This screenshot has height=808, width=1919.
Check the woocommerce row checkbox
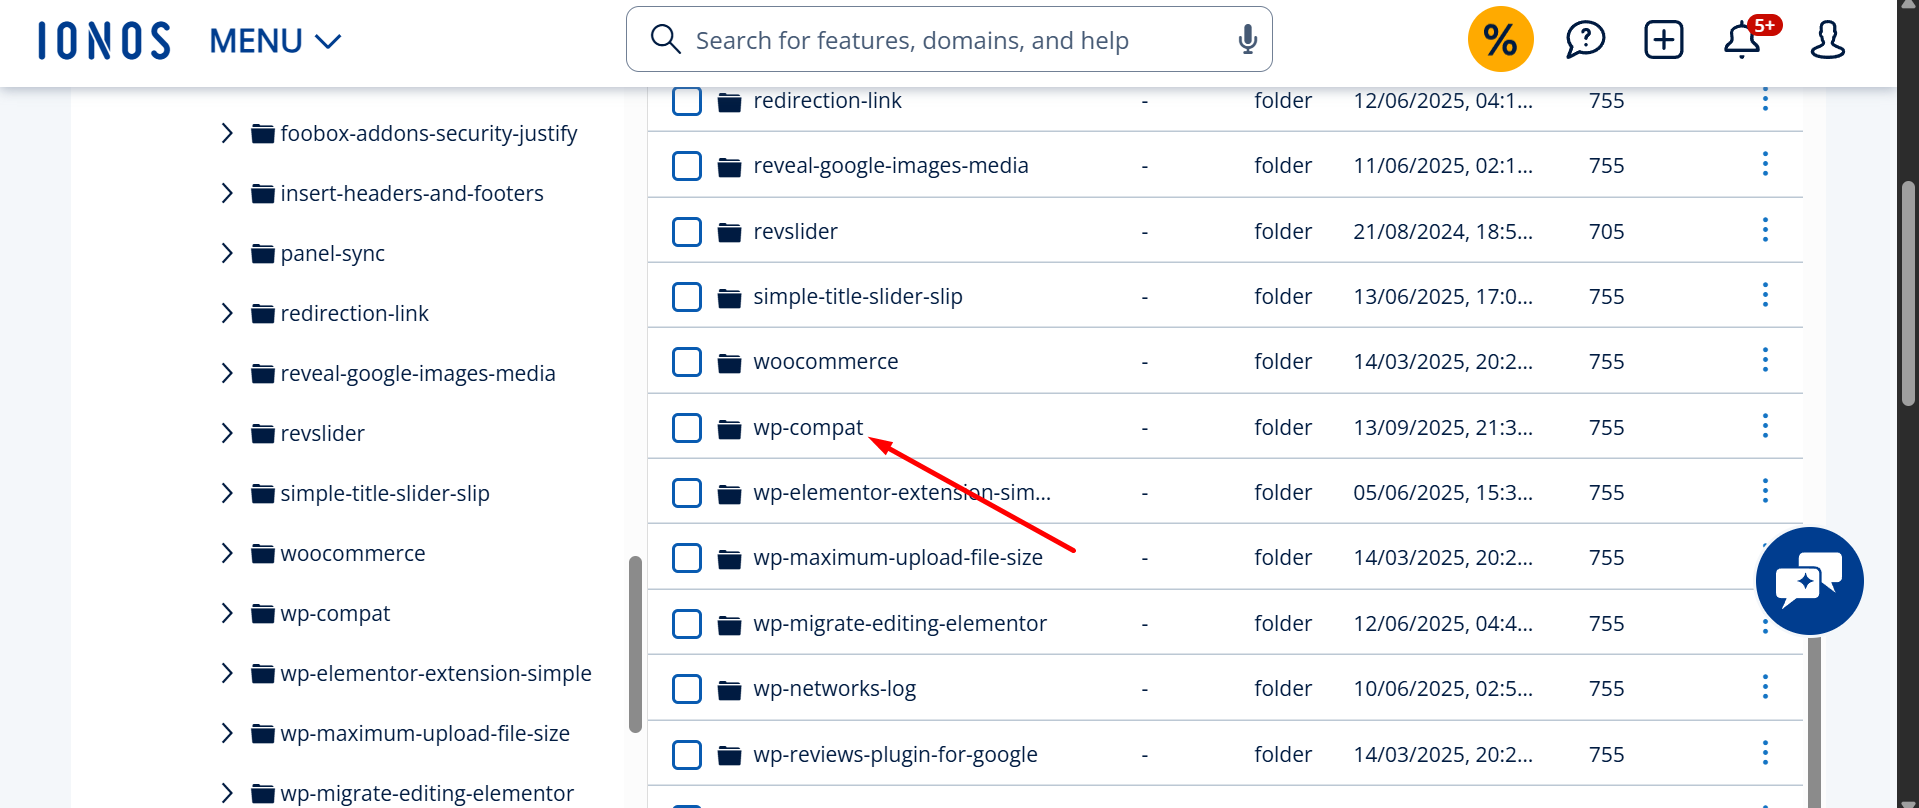tap(687, 362)
